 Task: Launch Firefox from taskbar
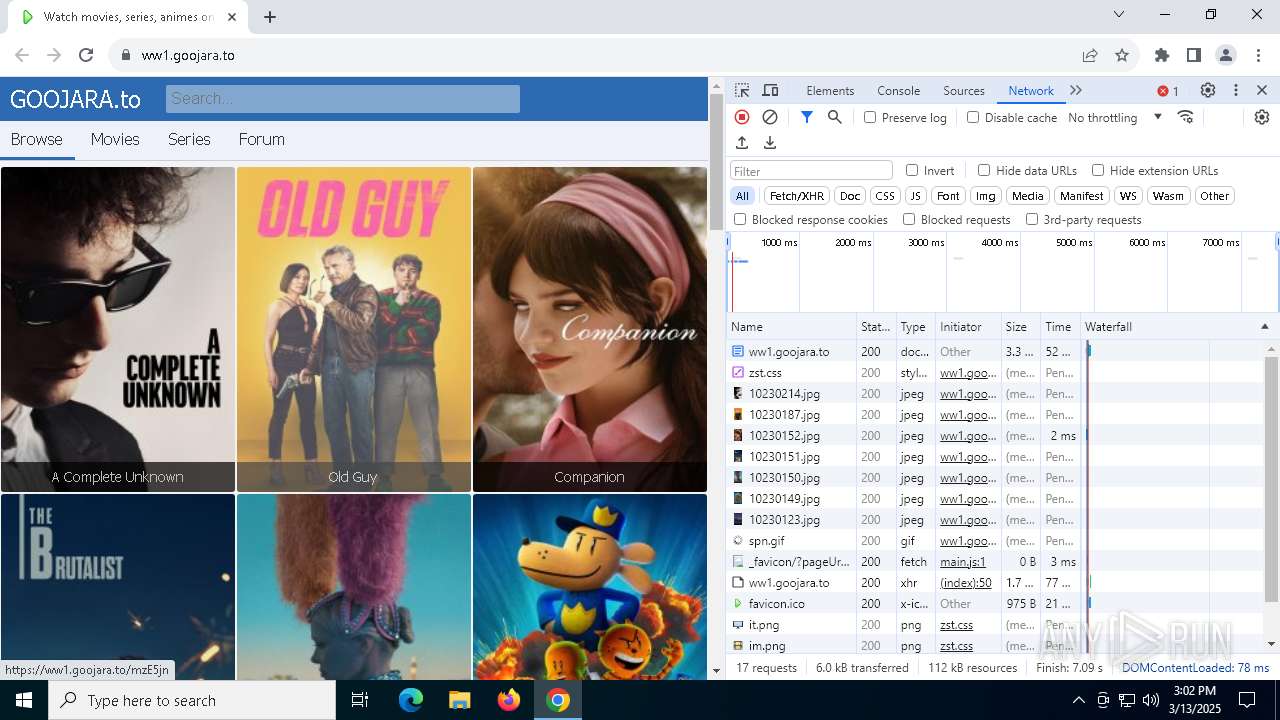[x=509, y=700]
